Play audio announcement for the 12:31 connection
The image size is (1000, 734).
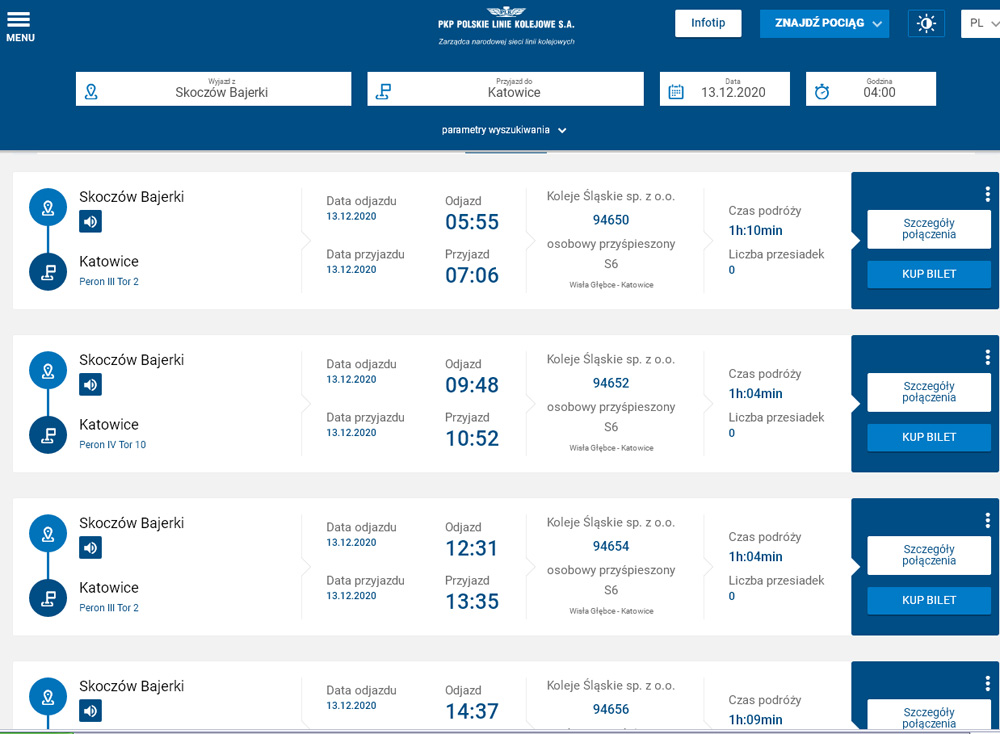pos(91,548)
